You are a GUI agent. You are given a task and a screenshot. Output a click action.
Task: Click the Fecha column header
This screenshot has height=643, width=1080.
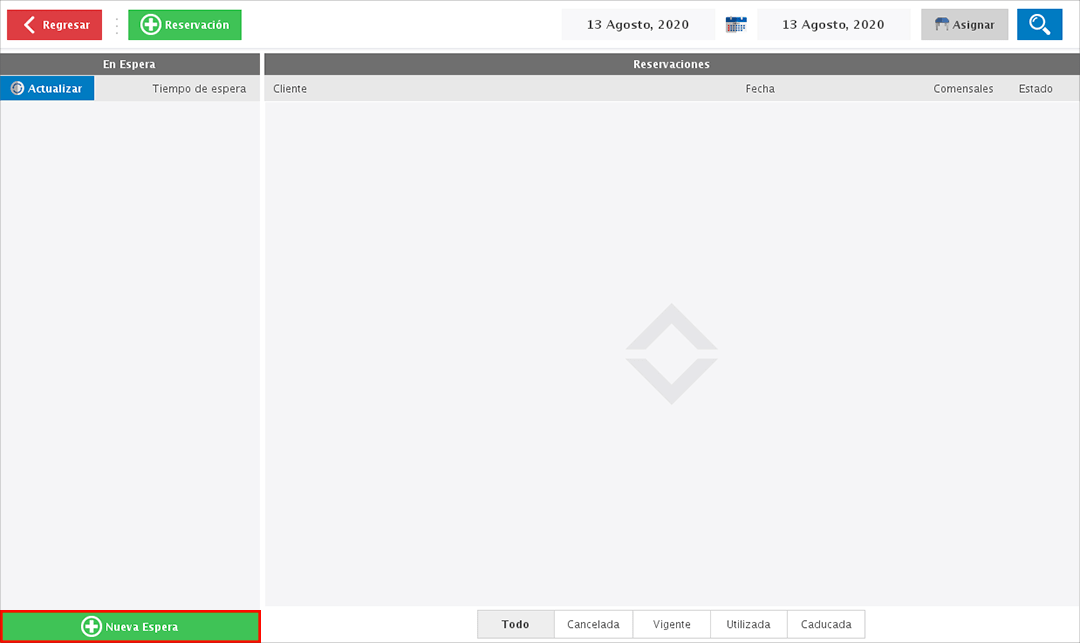point(760,88)
